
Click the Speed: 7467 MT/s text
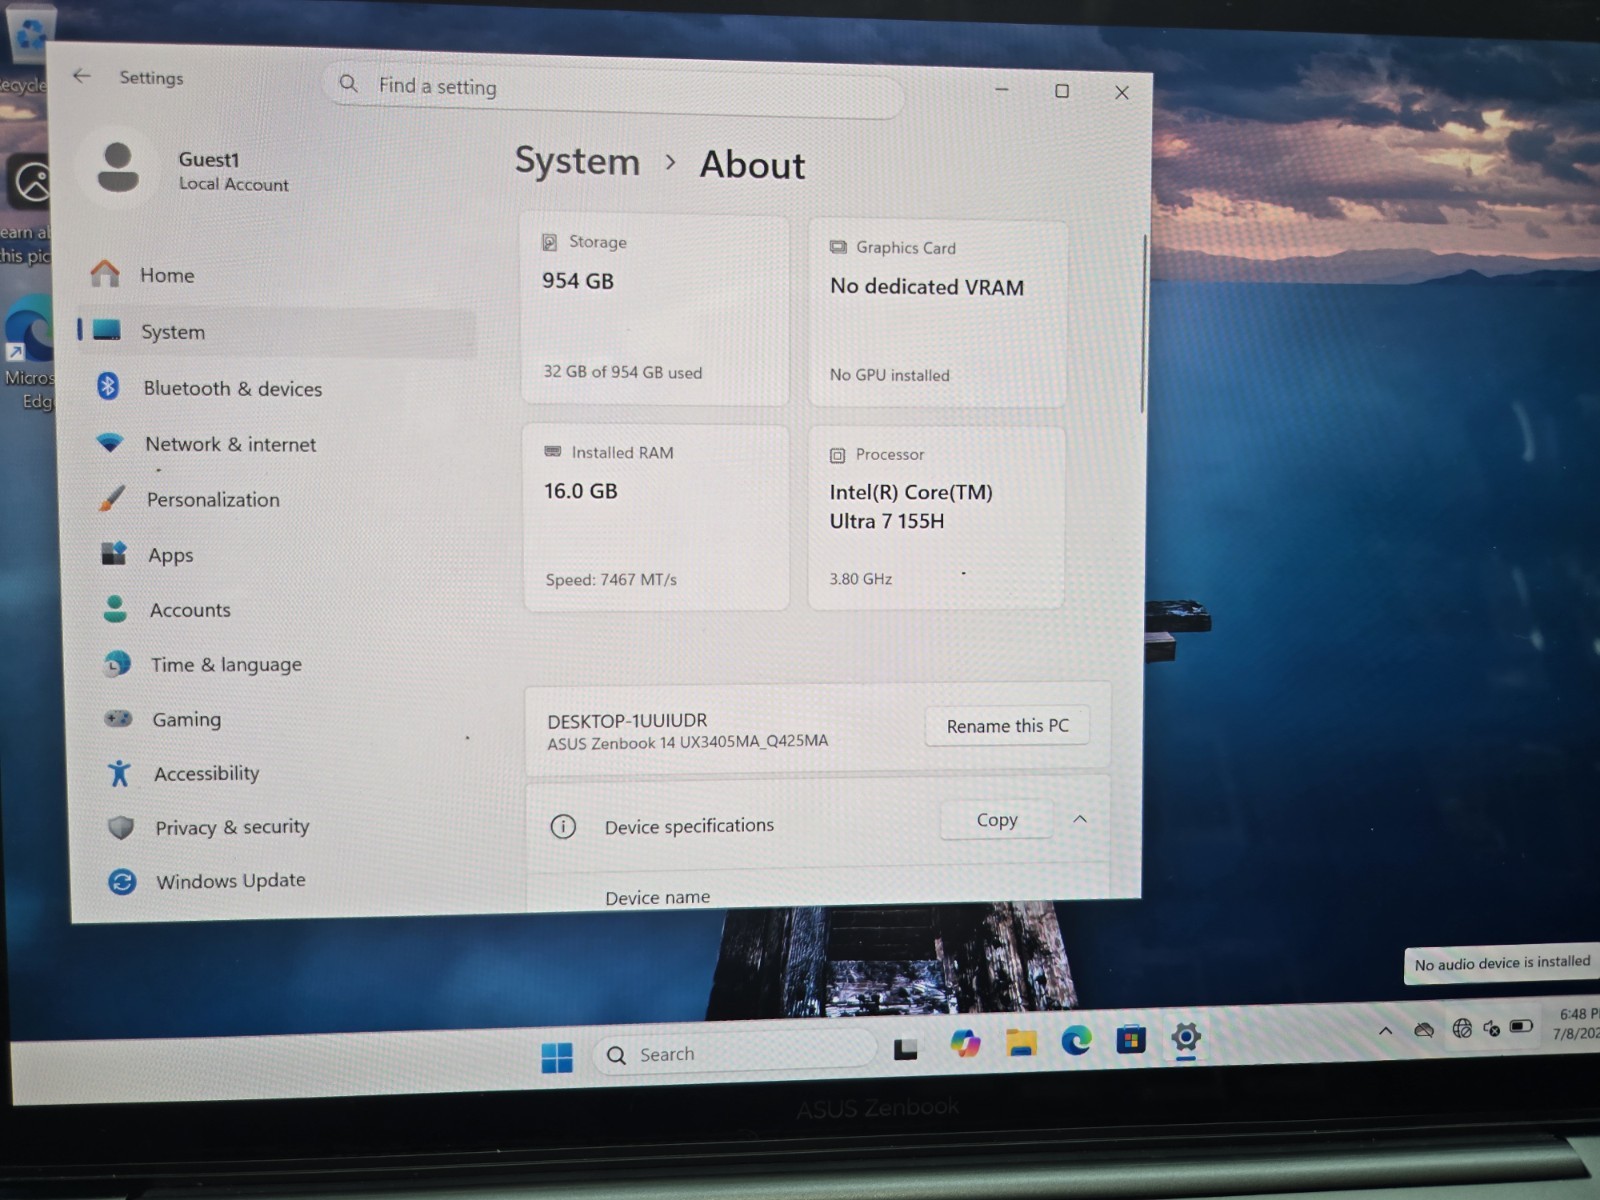[x=611, y=579]
